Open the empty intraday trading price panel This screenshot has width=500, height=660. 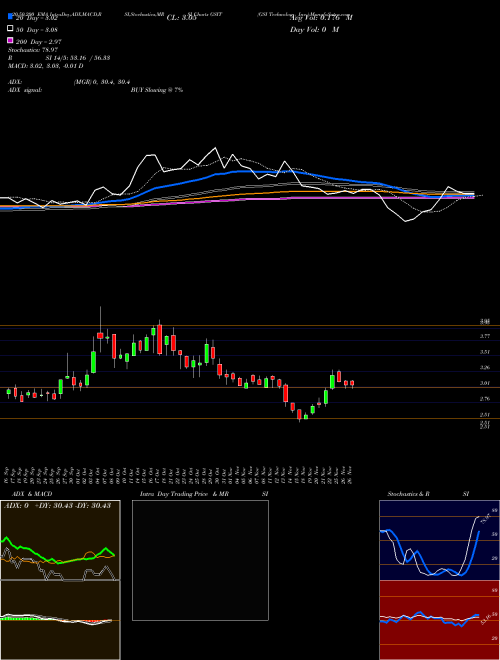pyautogui.click(x=200, y=560)
